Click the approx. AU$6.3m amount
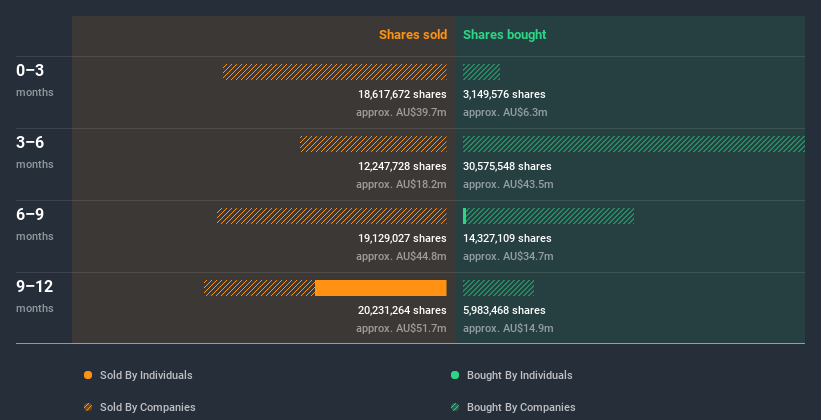Viewport: 821px width, 420px height. 505,112
